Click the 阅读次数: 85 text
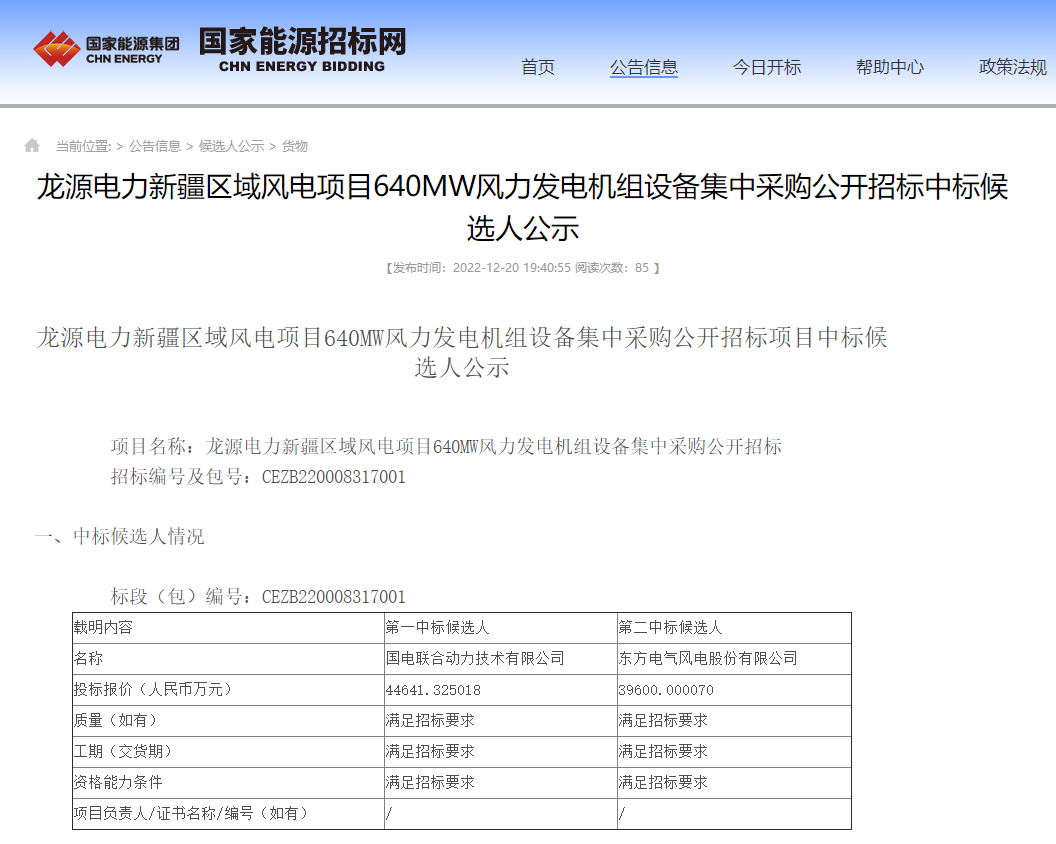 point(612,268)
